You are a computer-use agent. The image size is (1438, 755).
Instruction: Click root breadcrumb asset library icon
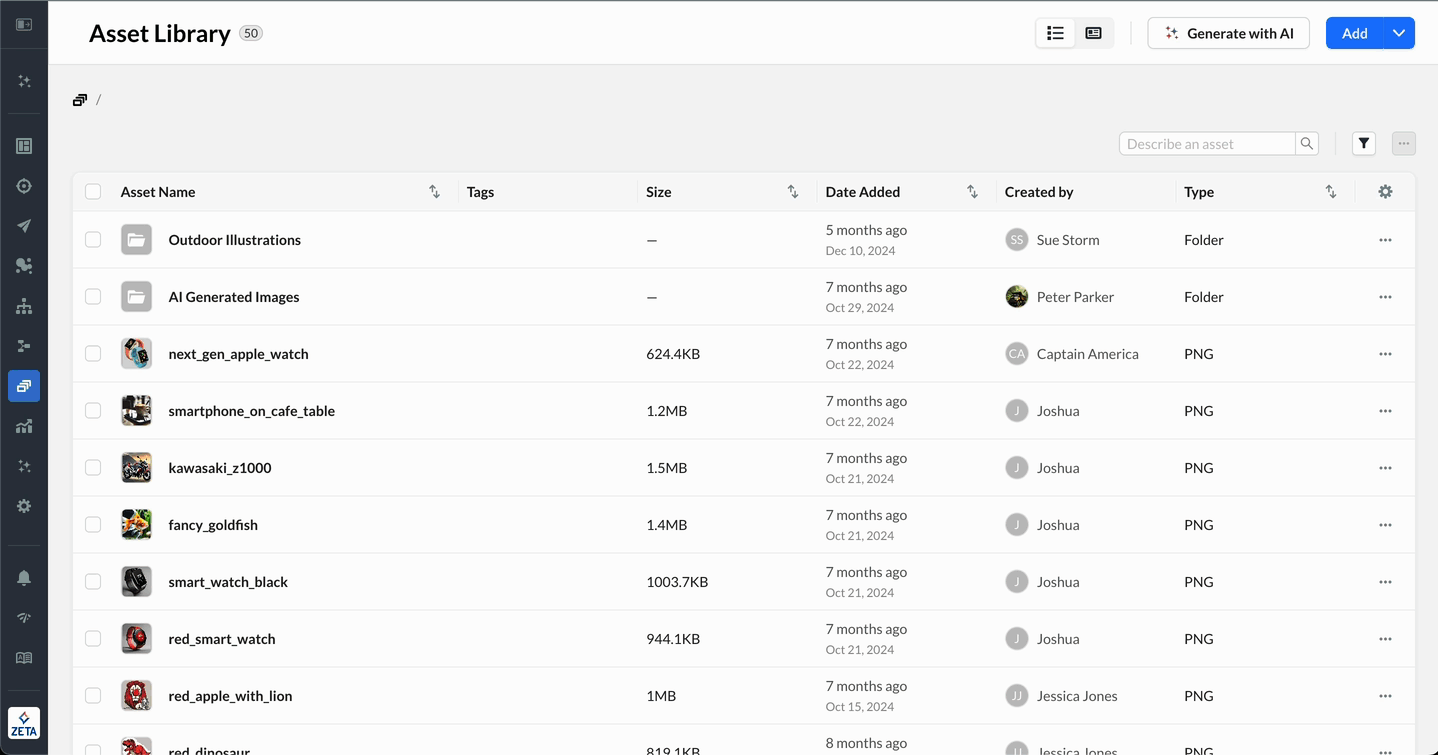(x=80, y=100)
